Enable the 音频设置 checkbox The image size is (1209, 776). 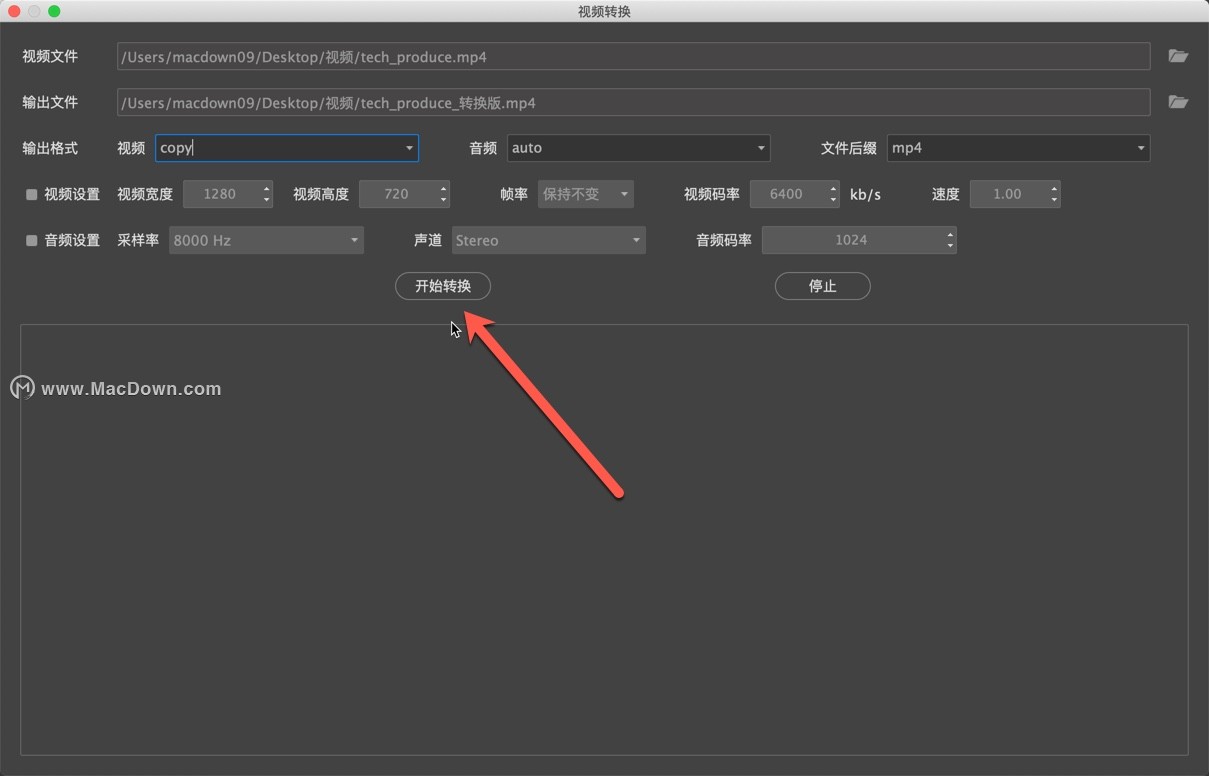point(31,241)
